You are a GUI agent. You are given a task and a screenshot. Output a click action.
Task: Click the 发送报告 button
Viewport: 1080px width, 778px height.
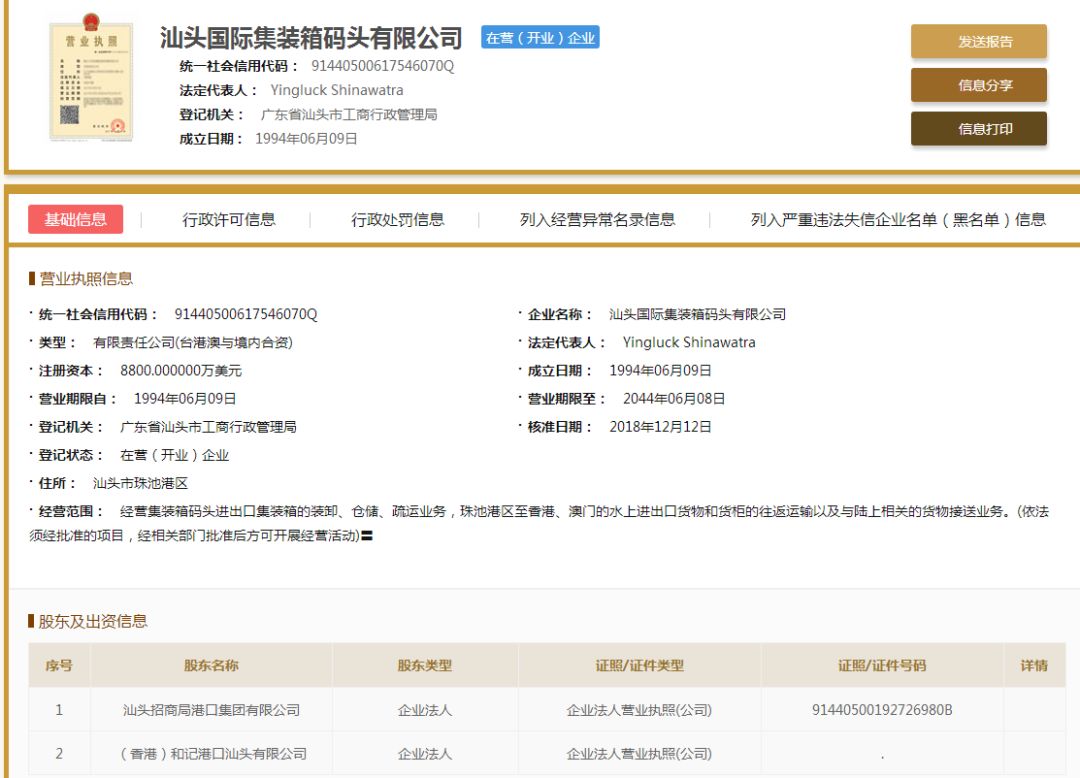(x=979, y=41)
